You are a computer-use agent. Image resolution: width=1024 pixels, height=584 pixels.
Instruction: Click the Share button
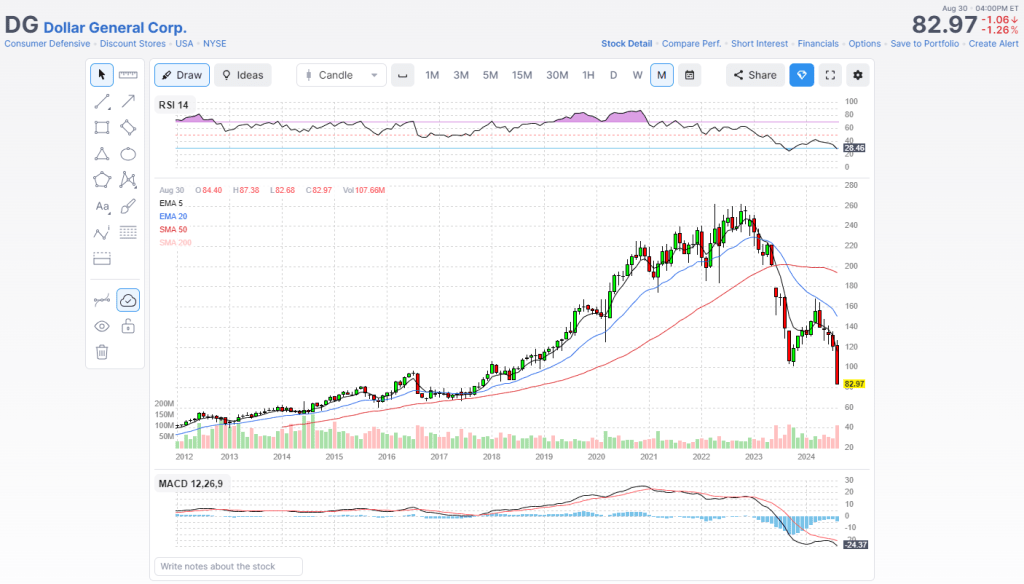pyautogui.click(x=754, y=75)
